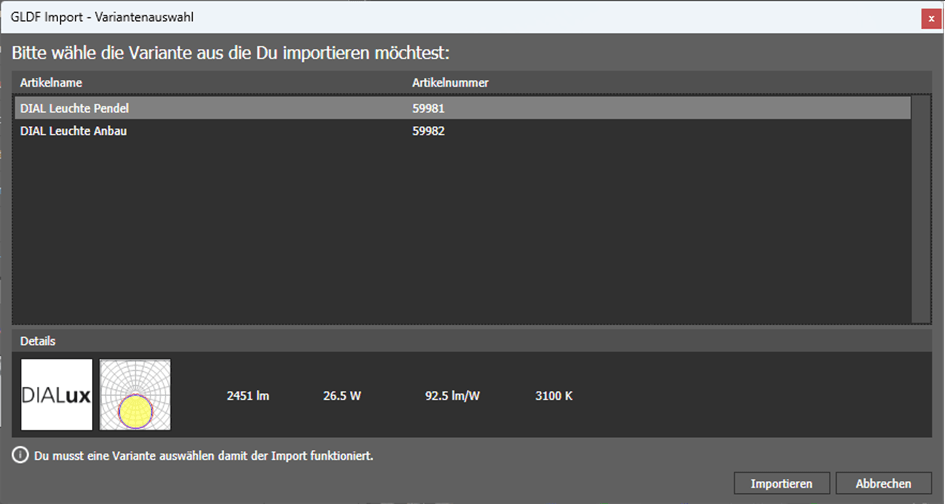Click the DIALux logo thumbnail
The width and height of the screenshot is (945, 504).
pyautogui.click(x=57, y=395)
